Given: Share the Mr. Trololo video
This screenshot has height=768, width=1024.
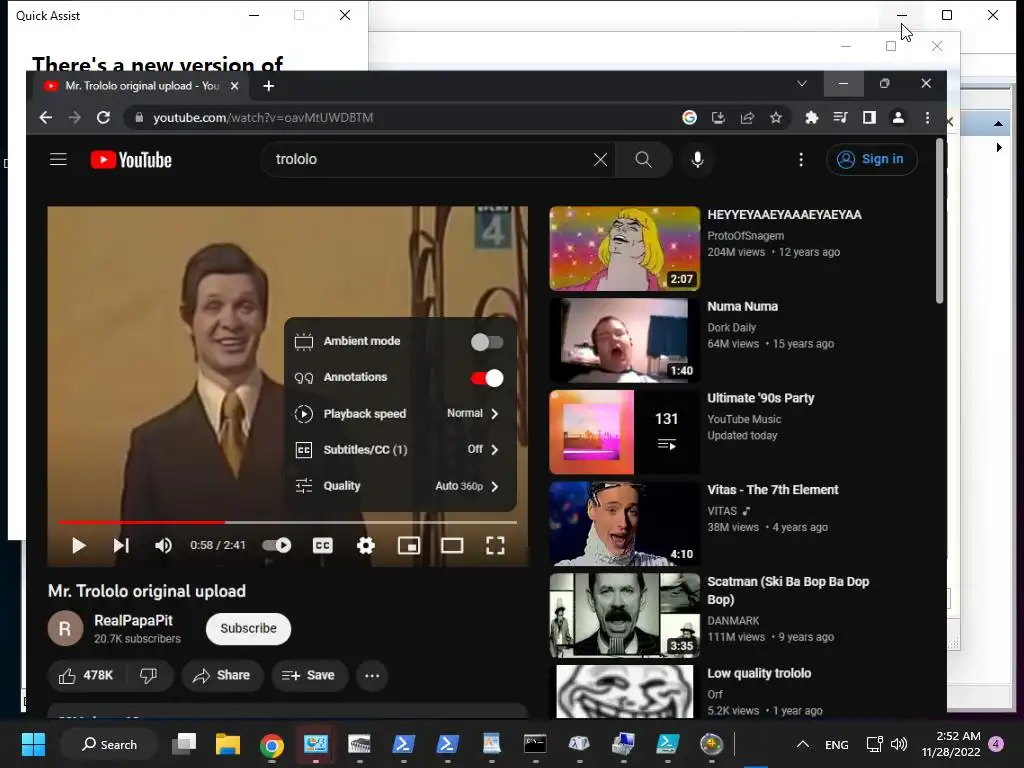Looking at the screenshot, I should coord(222,675).
